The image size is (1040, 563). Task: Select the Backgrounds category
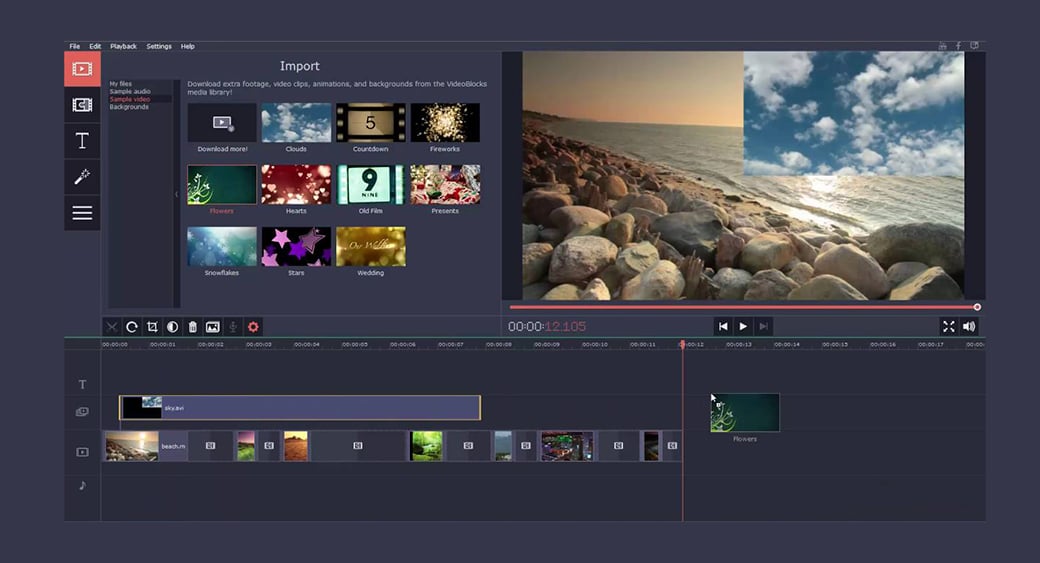[129, 107]
